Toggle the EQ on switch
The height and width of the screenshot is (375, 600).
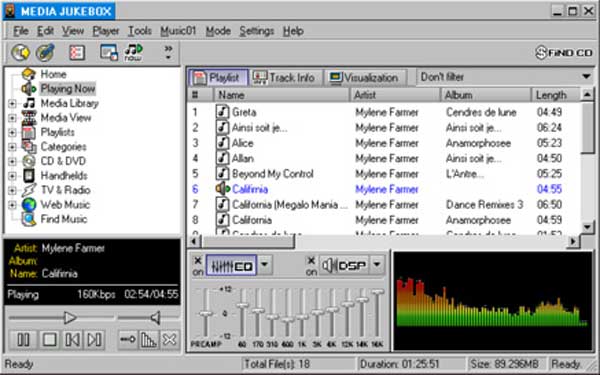tap(197, 266)
